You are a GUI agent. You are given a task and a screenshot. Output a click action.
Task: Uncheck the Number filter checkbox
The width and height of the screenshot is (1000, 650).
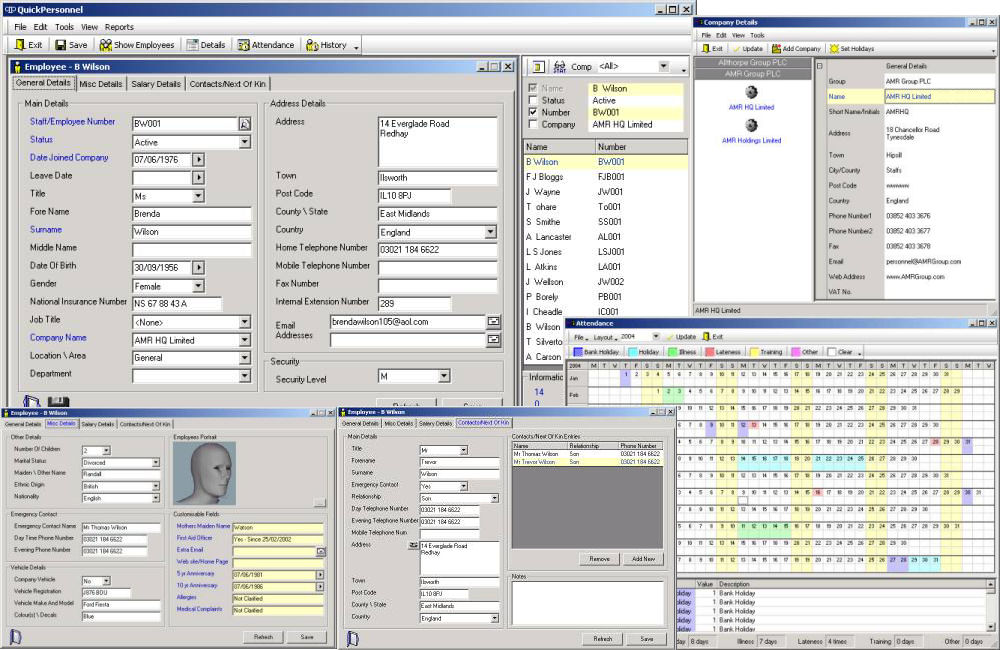(532, 113)
